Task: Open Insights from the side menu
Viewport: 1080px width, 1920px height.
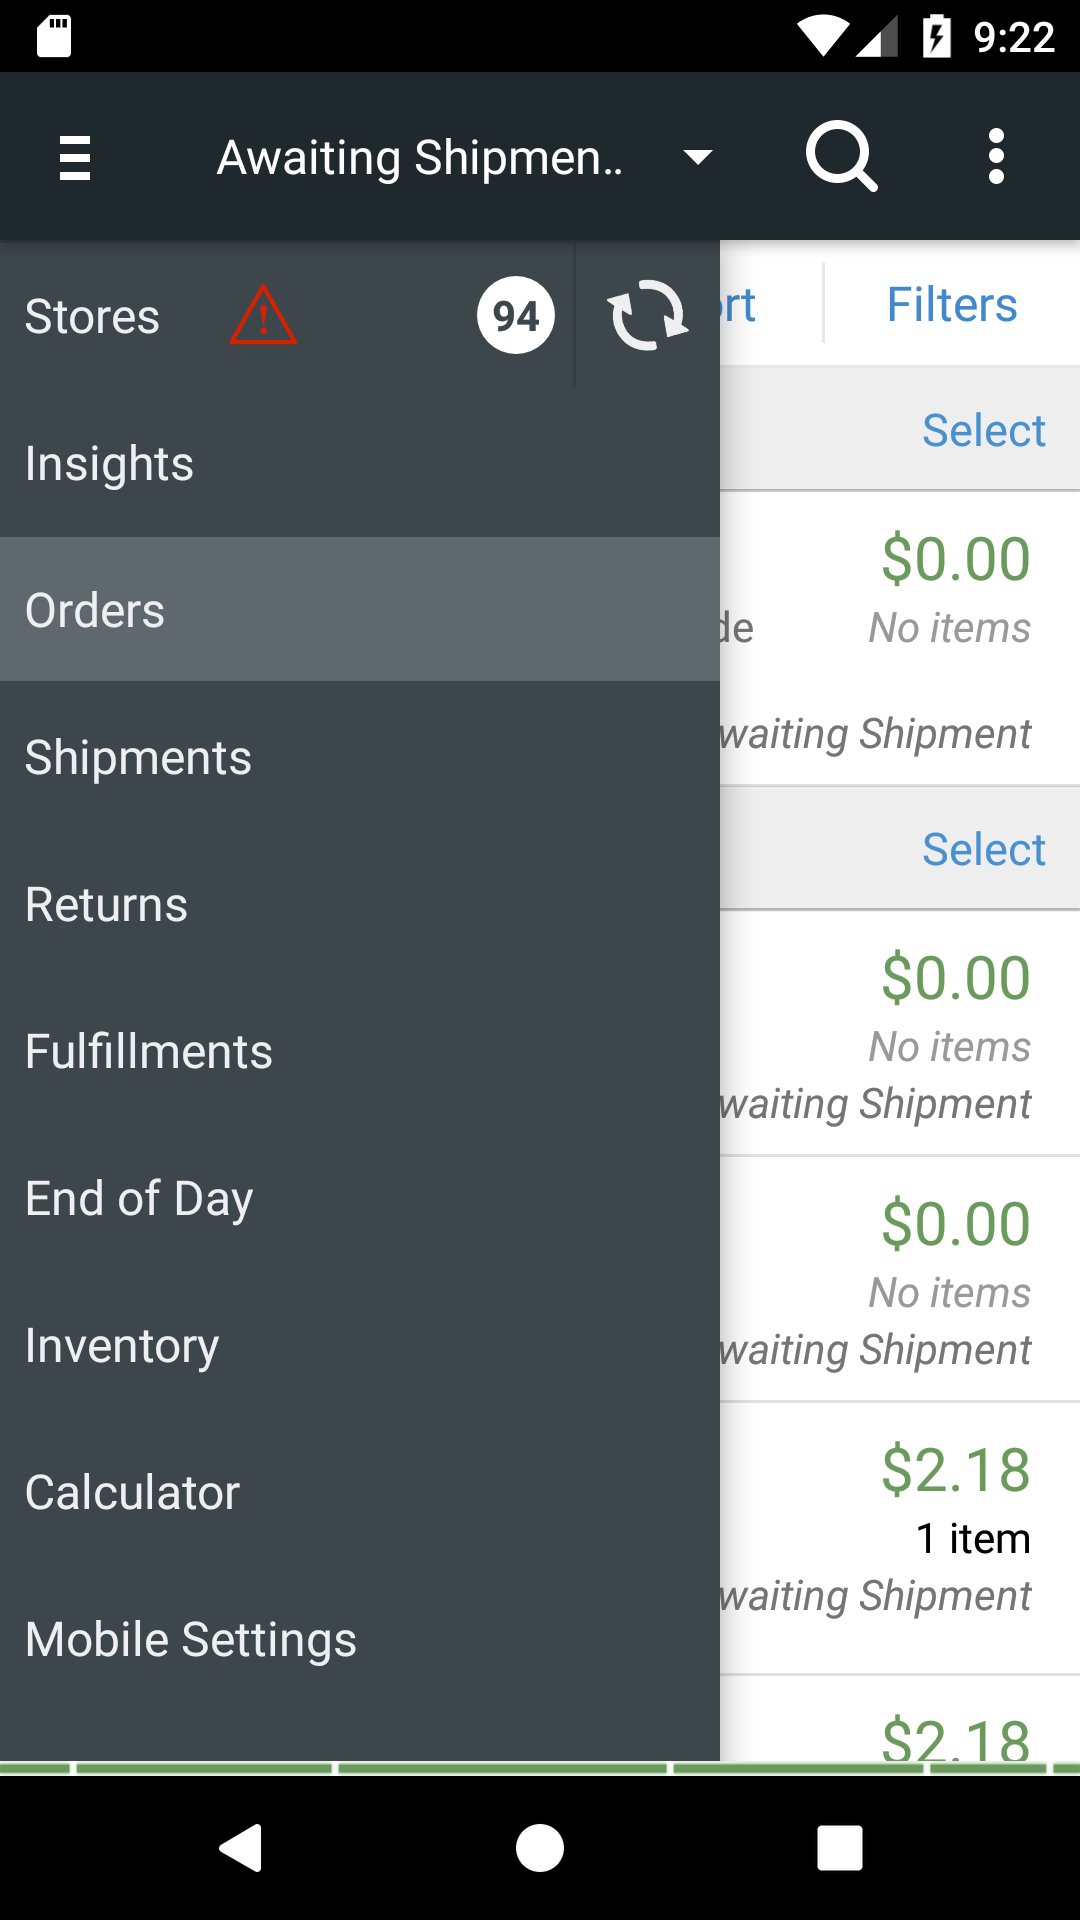Action: (110, 464)
